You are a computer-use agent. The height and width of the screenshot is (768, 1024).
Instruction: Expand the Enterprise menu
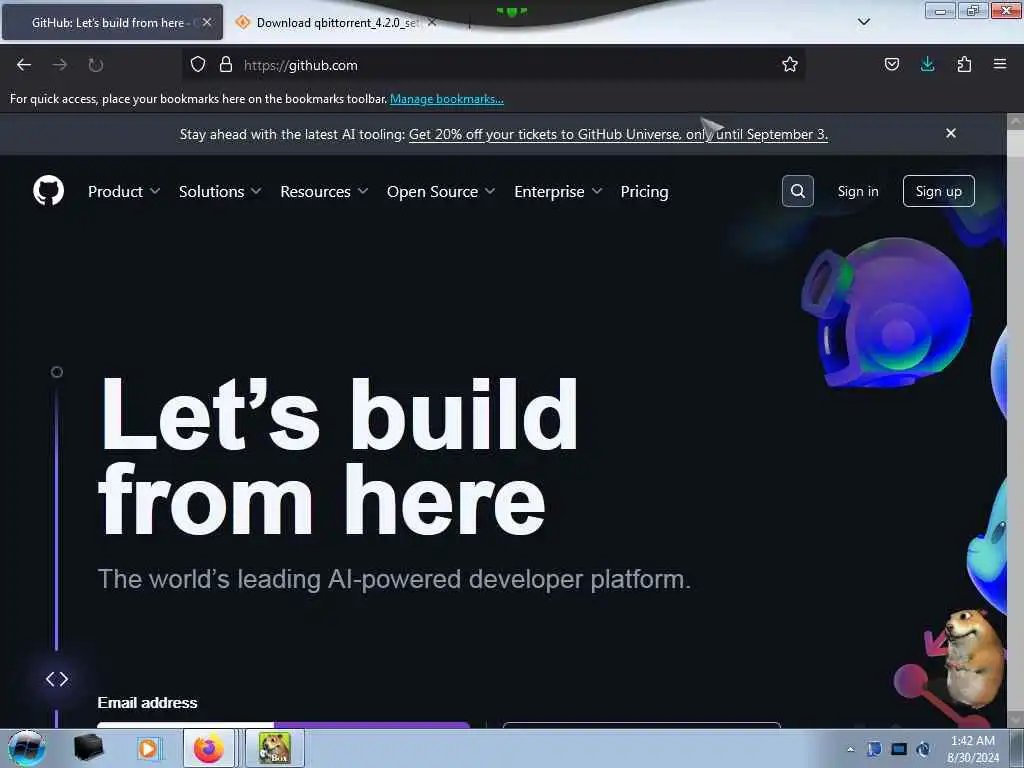[x=558, y=191]
